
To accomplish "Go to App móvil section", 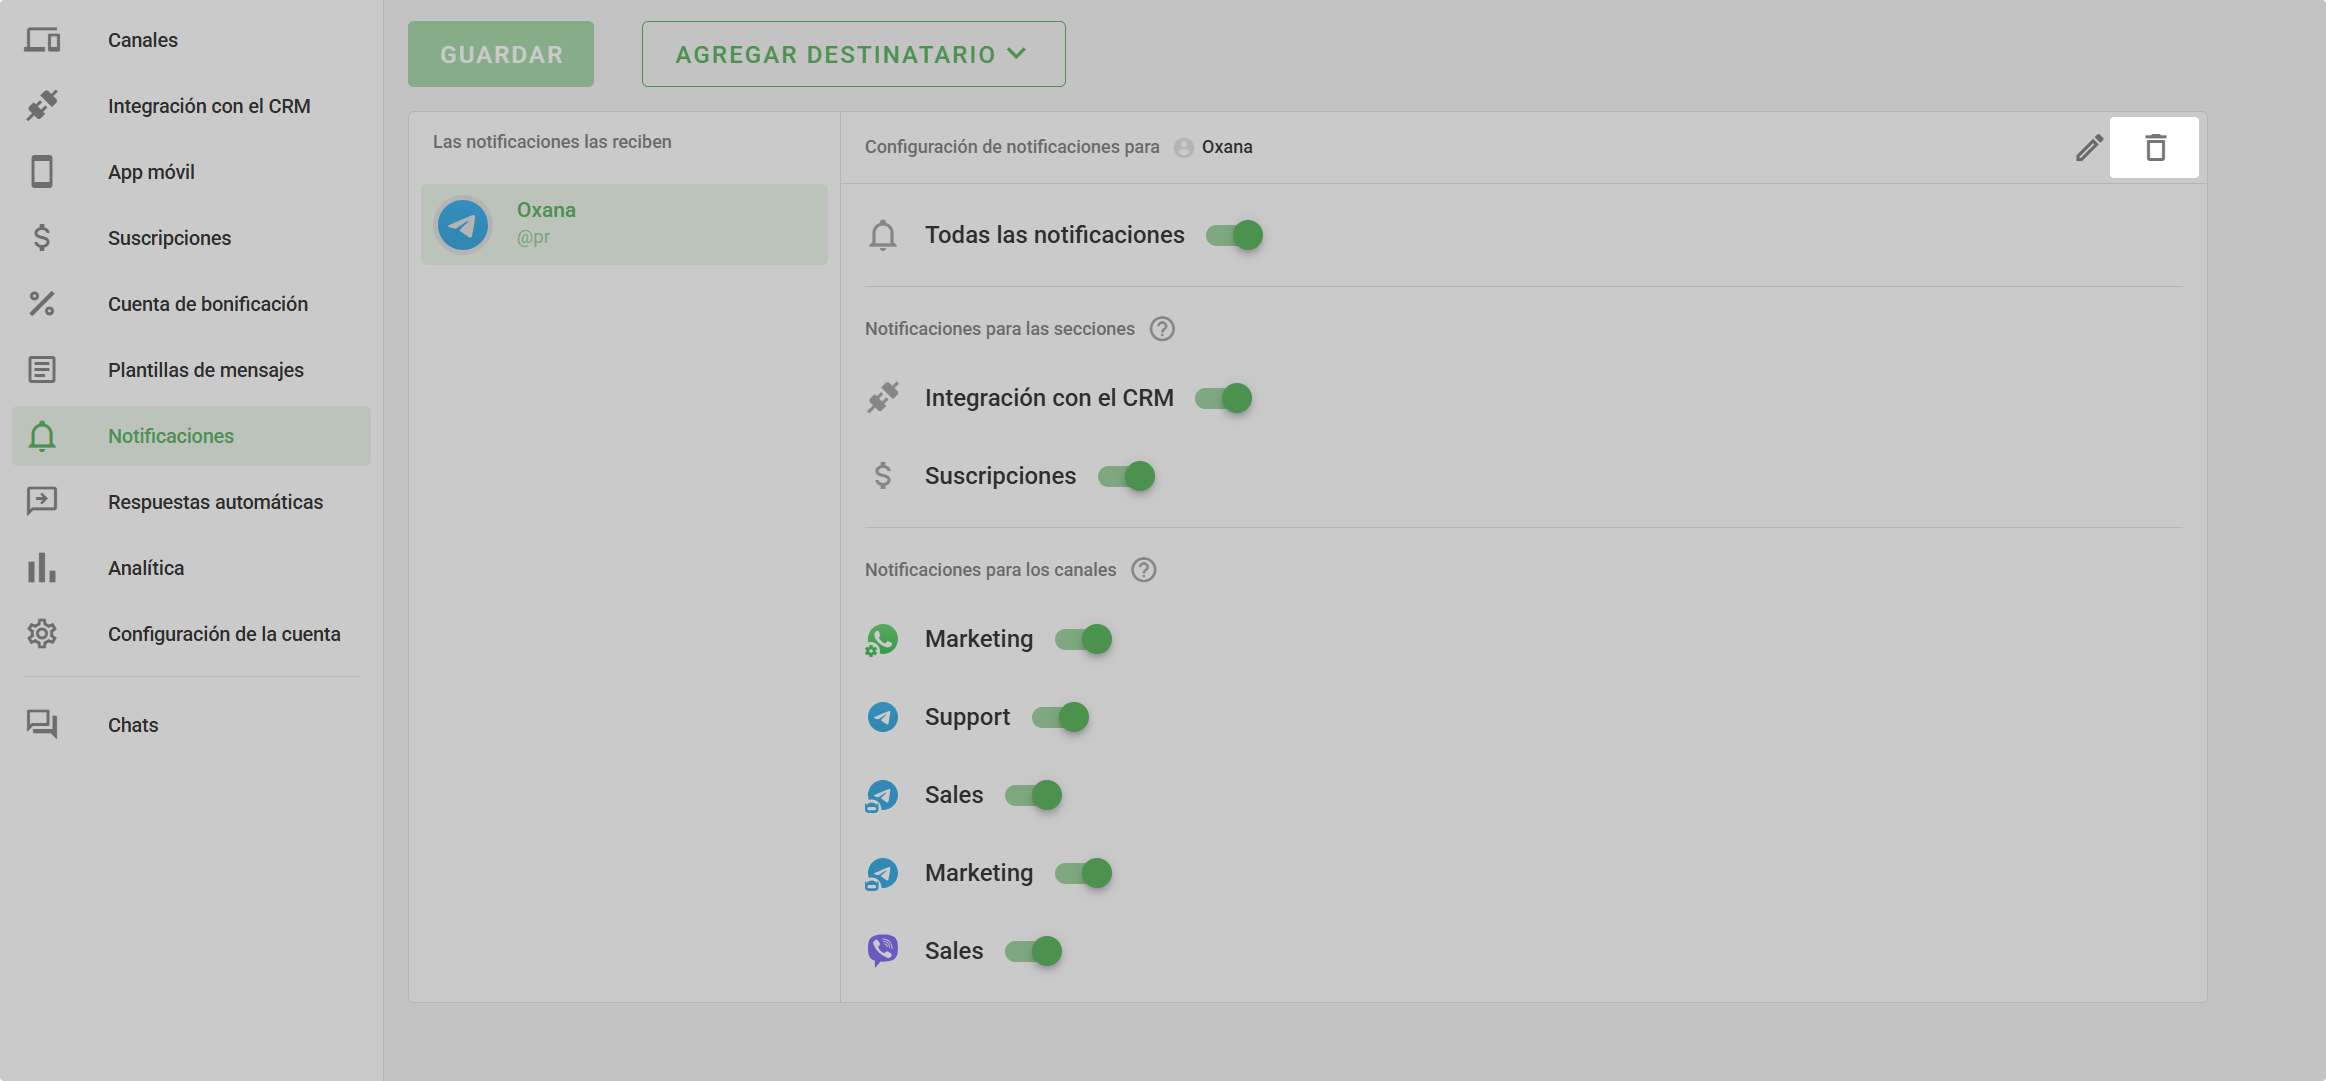I will pyautogui.click(x=191, y=172).
